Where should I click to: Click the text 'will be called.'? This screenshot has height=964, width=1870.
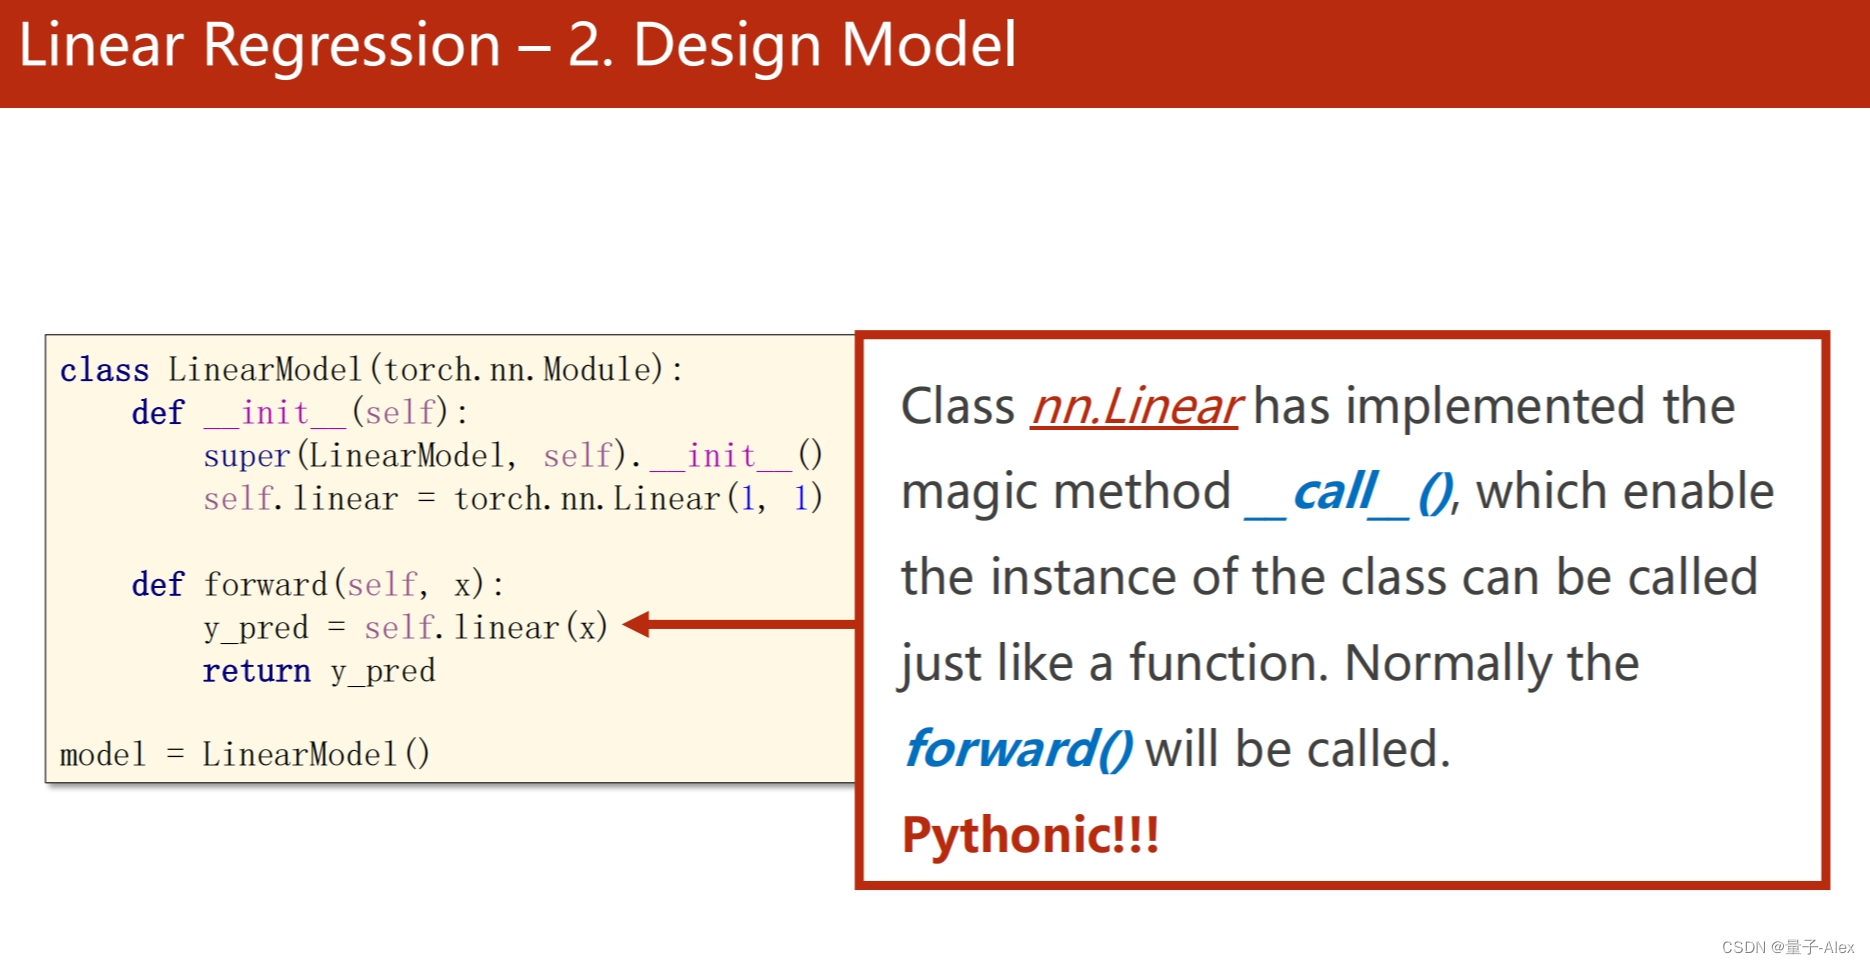[x=1298, y=749]
